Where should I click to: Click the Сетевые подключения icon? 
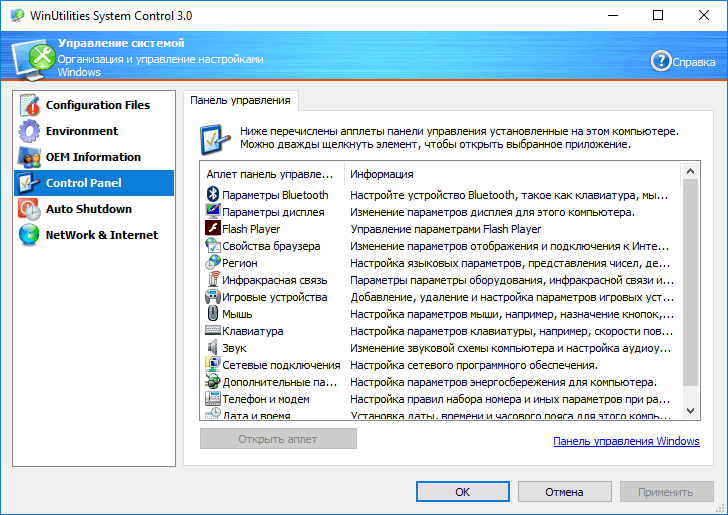point(213,365)
